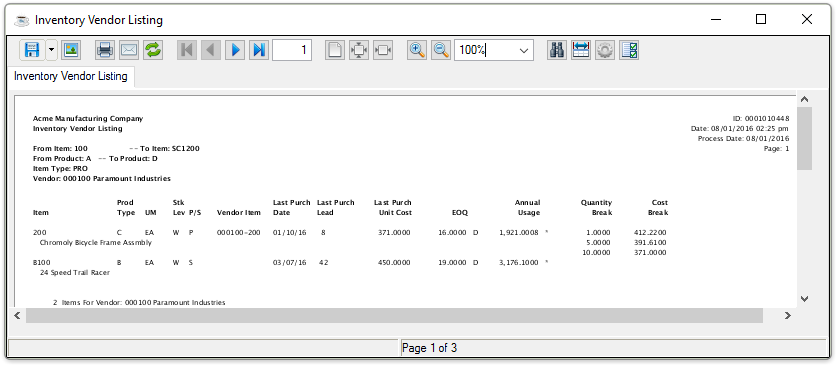Click EOQ value 19.0000
The image size is (840, 368).
[452, 262]
